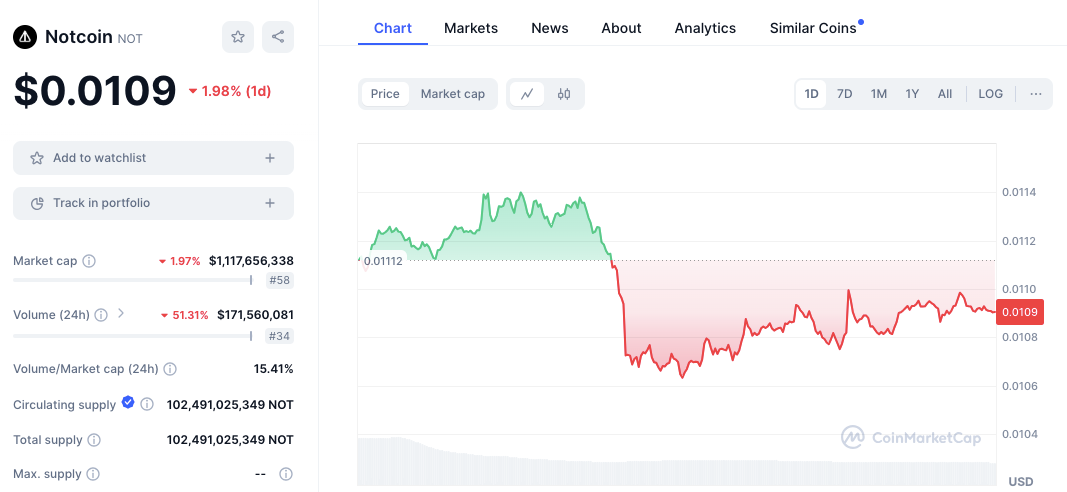Click the current price label 0.0109 on chart
Screen dimensions: 1067x492
coord(1019,312)
